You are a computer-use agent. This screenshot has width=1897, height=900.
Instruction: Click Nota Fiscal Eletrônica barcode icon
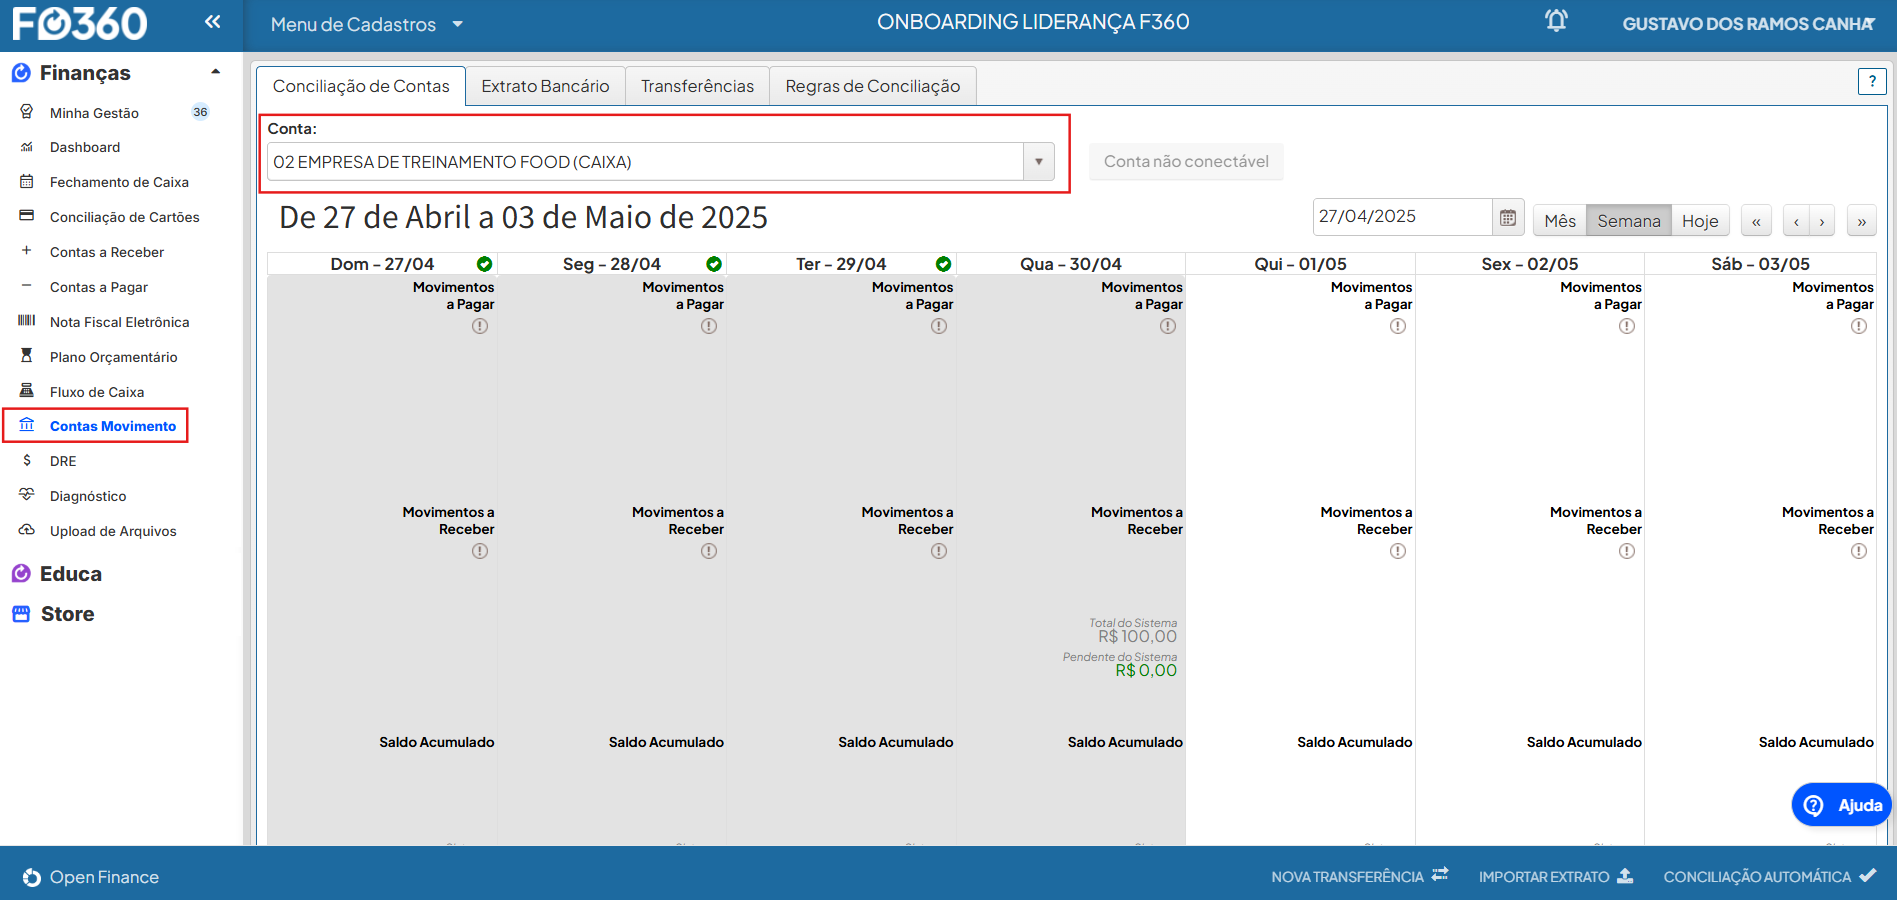(x=27, y=321)
